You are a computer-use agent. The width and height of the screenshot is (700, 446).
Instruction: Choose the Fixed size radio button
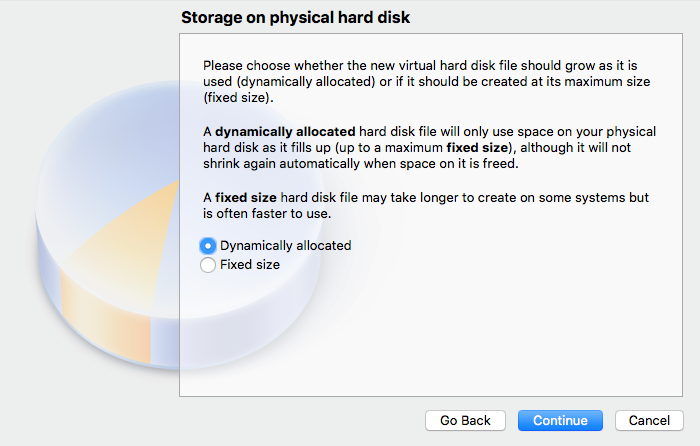tap(208, 265)
